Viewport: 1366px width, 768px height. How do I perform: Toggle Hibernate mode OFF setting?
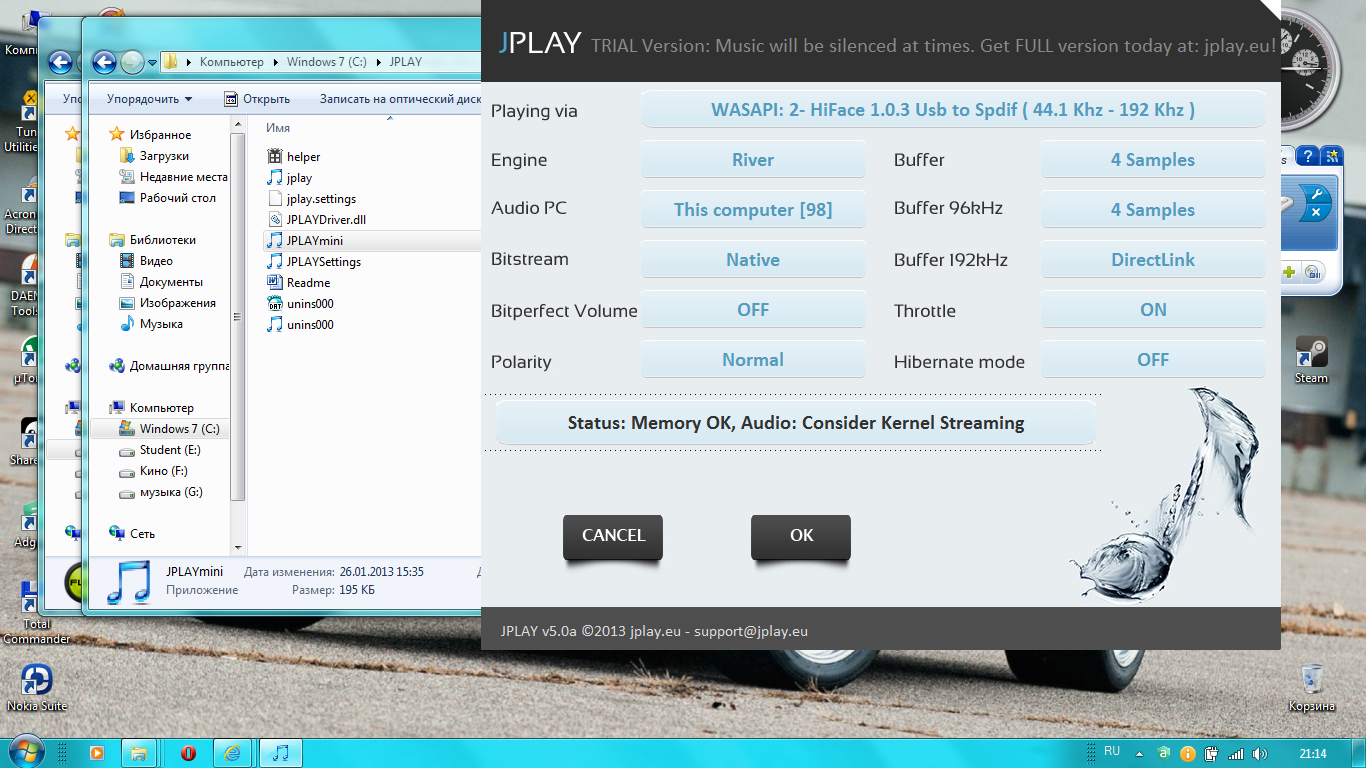coord(1153,360)
